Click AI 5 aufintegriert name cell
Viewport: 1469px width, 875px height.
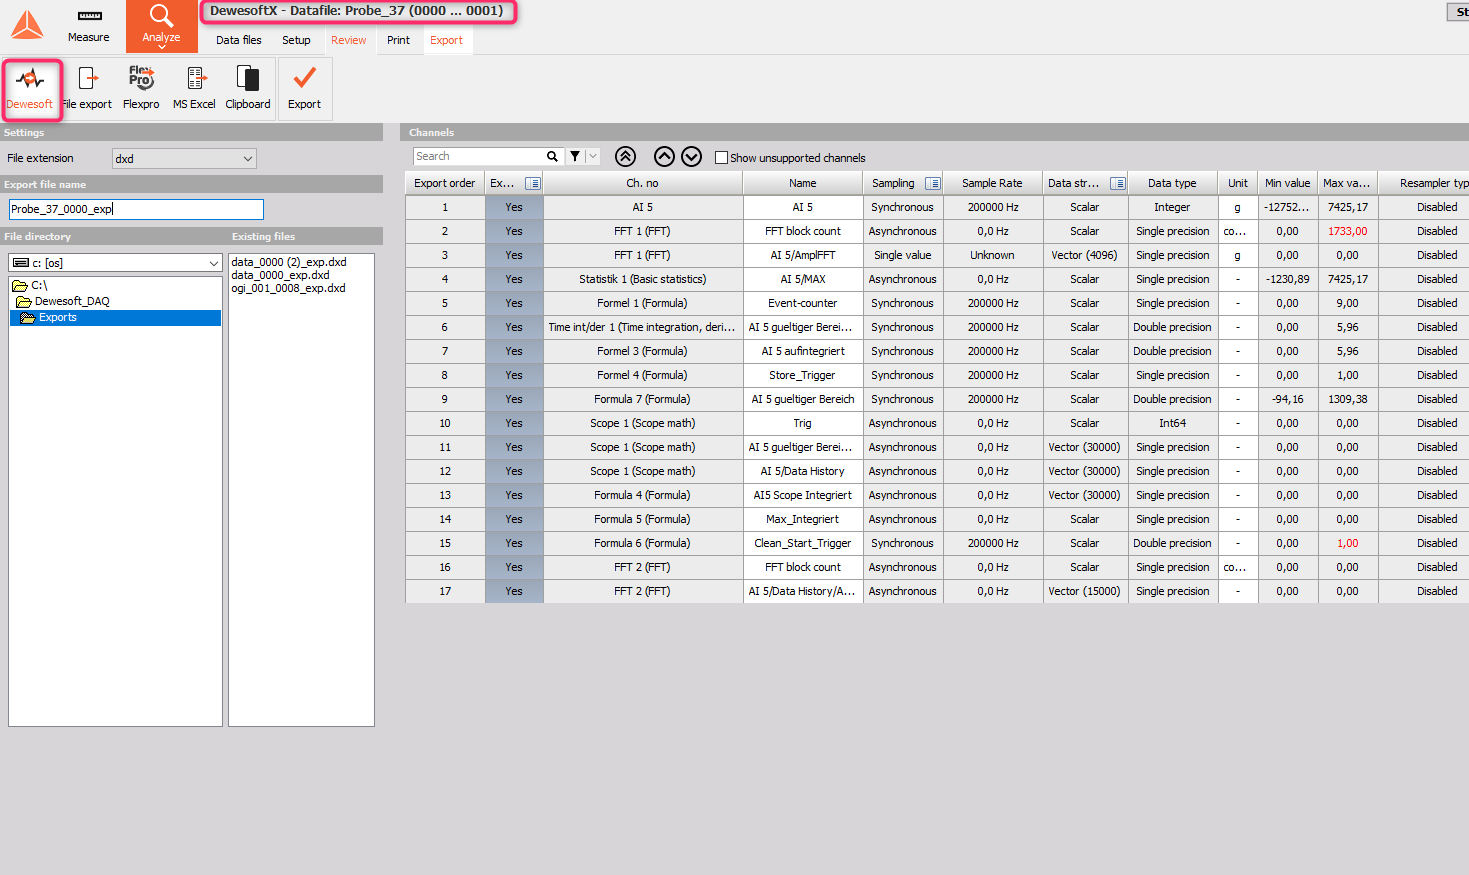[x=803, y=351]
